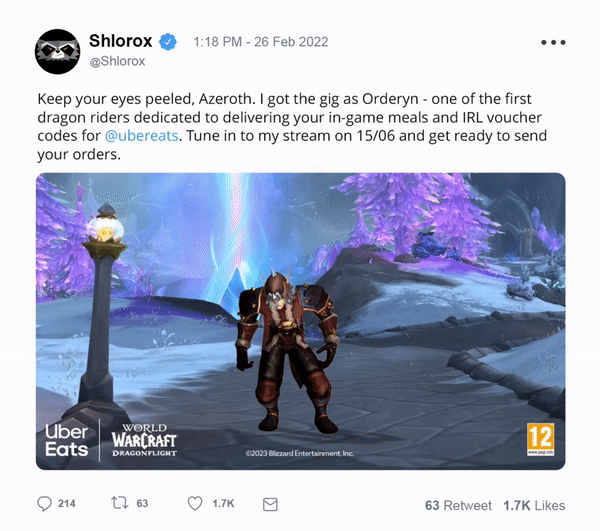
Task: Click the blue verified badge
Action: click(168, 42)
